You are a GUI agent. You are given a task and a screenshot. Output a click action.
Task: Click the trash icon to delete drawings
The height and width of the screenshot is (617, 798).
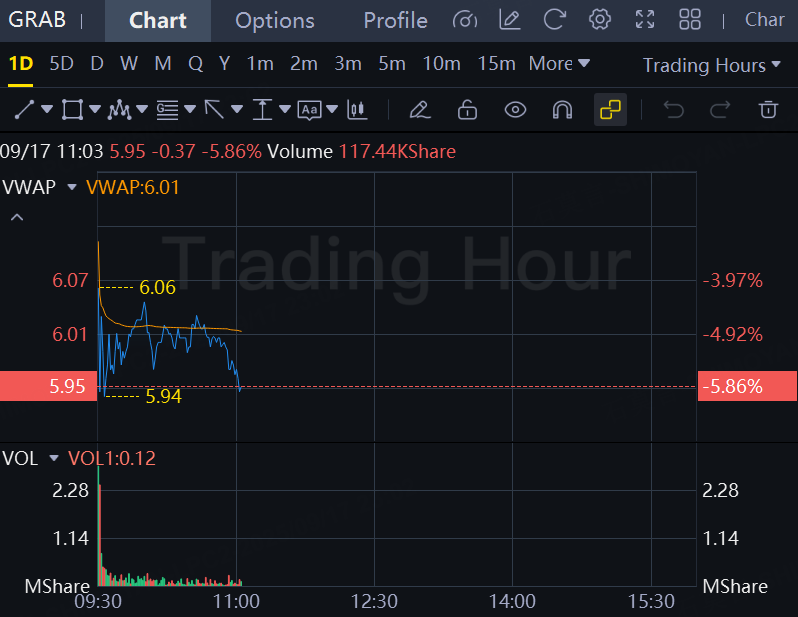[x=768, y=109]
